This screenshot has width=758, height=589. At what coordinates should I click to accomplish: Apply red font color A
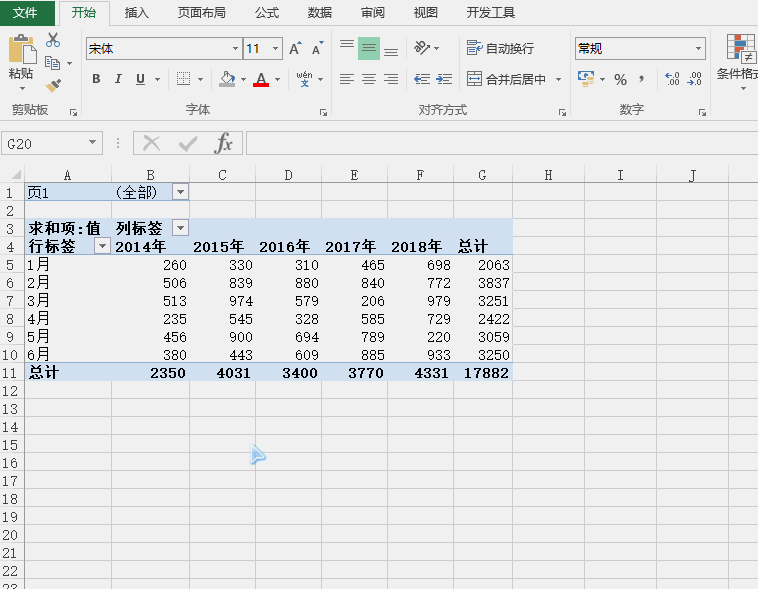[261, 79]
